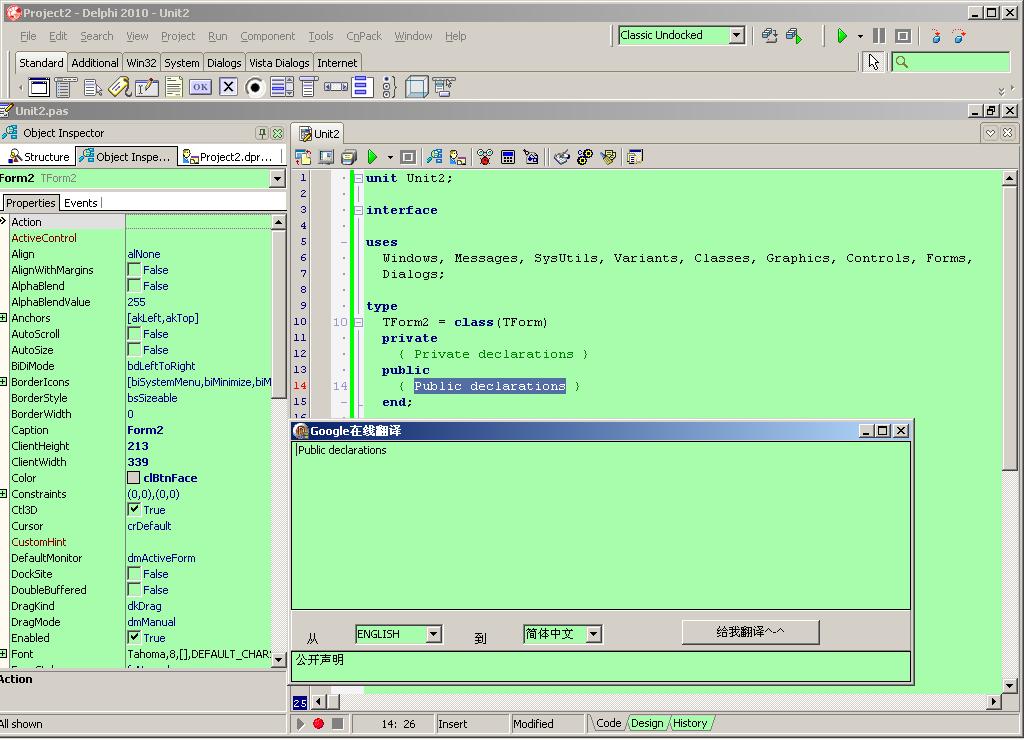Open the Classic Undocked desktop layout dropdown

click(737, 35)
